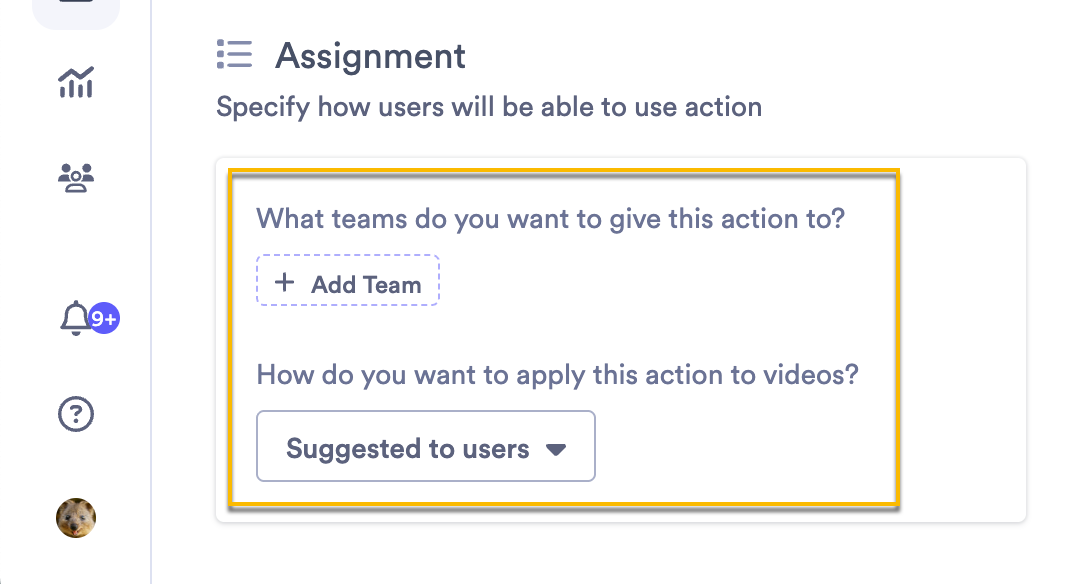Image resolution: width=1080 pixels, height=584 pixels.
Task: Navigate to the teams section from sidebar
Action: pyautogui.click(x=76, y=177)
